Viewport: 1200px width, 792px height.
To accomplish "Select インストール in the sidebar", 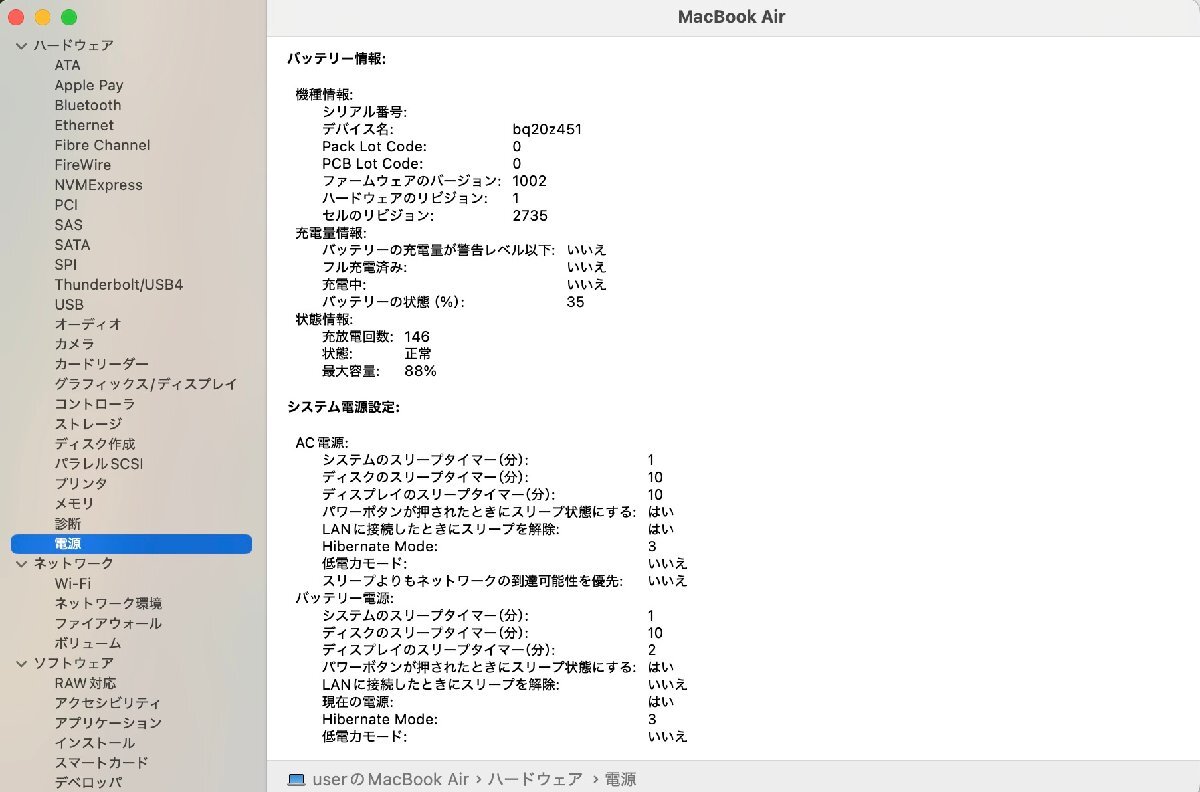I will (x=95, y=743).
